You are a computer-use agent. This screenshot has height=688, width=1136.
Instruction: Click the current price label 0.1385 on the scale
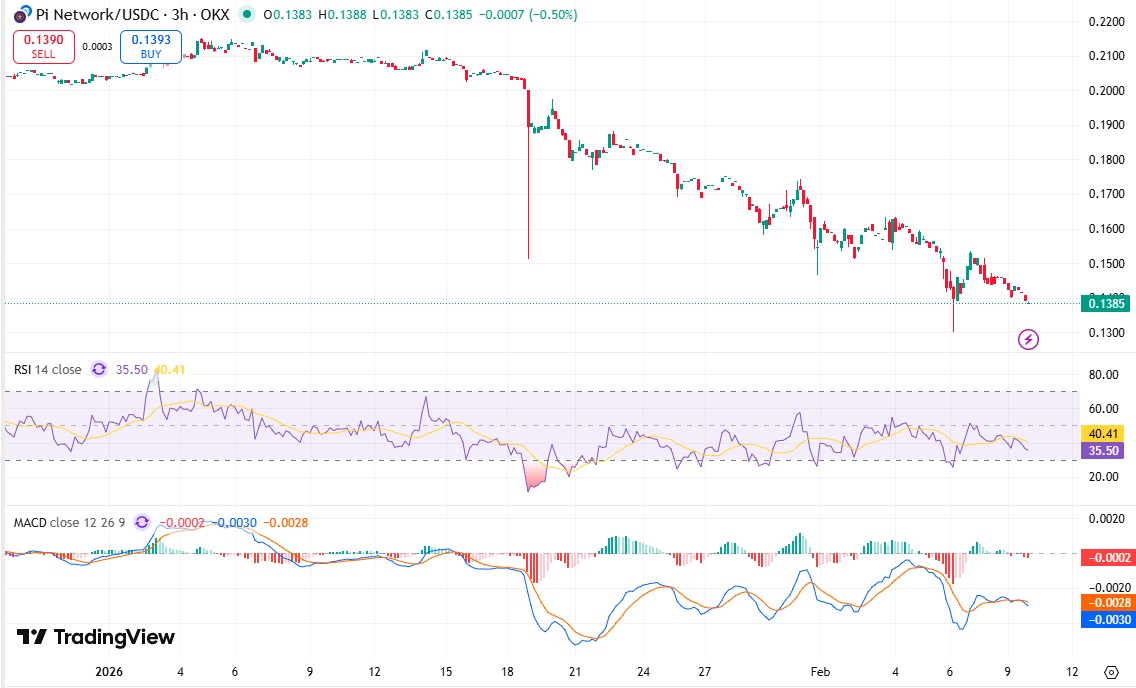1106,304
